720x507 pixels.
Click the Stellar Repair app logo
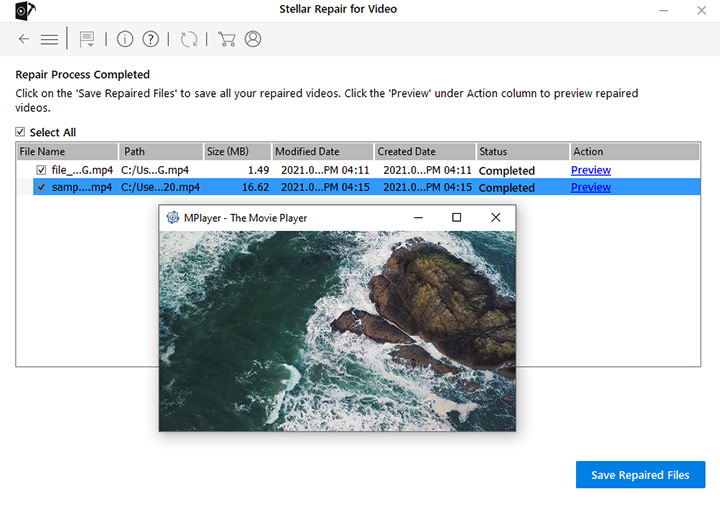click(25, 11)
